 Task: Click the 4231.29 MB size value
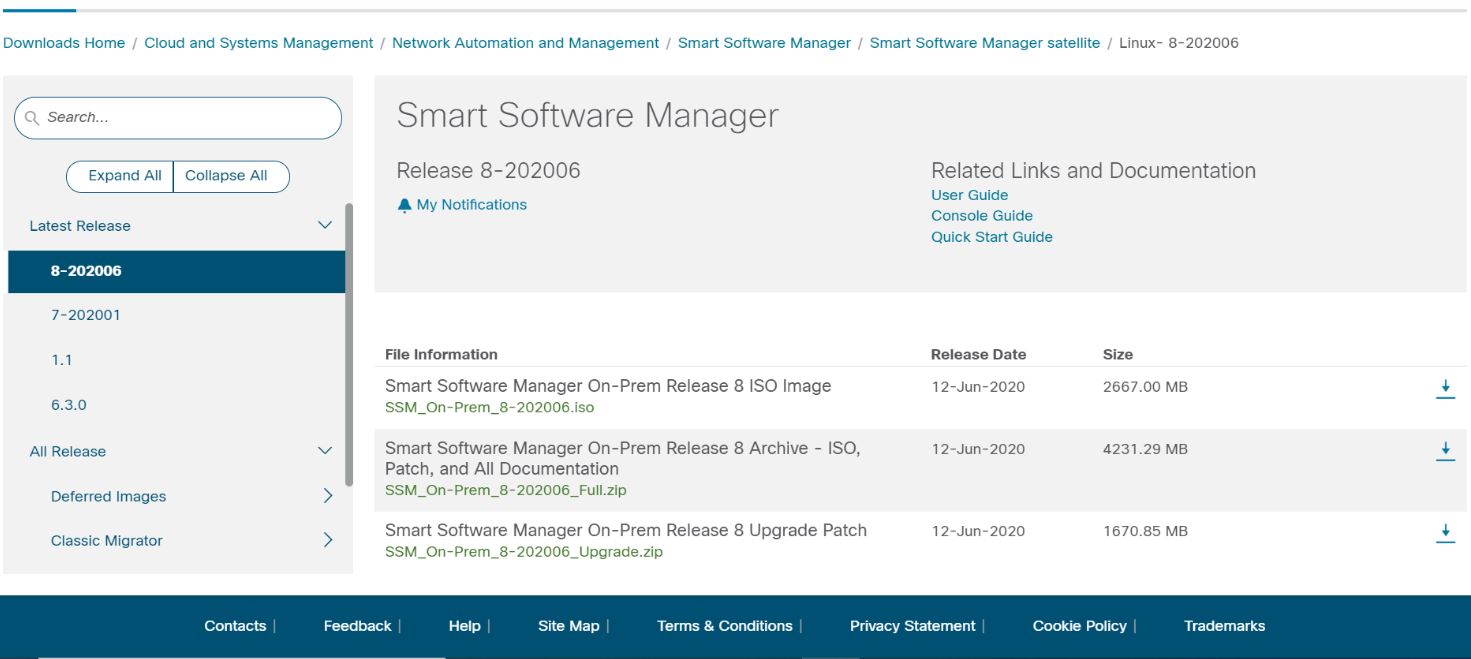(x=1145, y=449)
